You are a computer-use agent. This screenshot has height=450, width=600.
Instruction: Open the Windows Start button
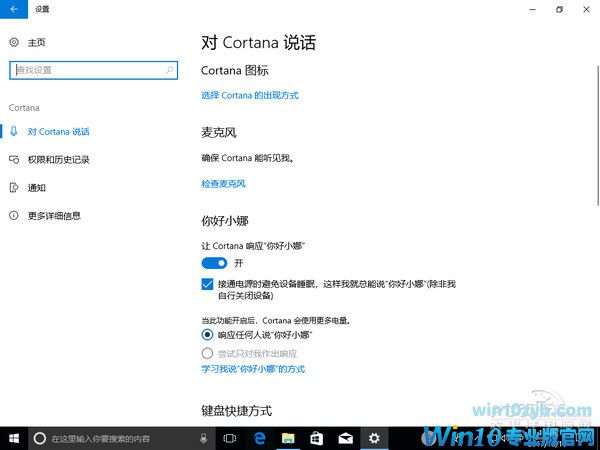point(14,438)
